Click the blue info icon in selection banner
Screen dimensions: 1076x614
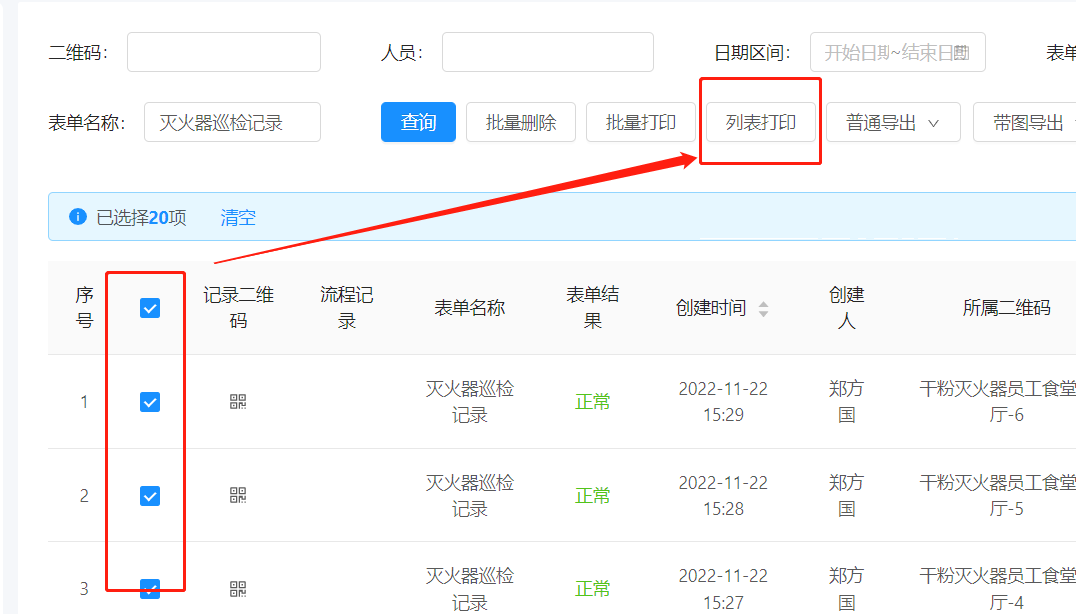click(78, 216)
